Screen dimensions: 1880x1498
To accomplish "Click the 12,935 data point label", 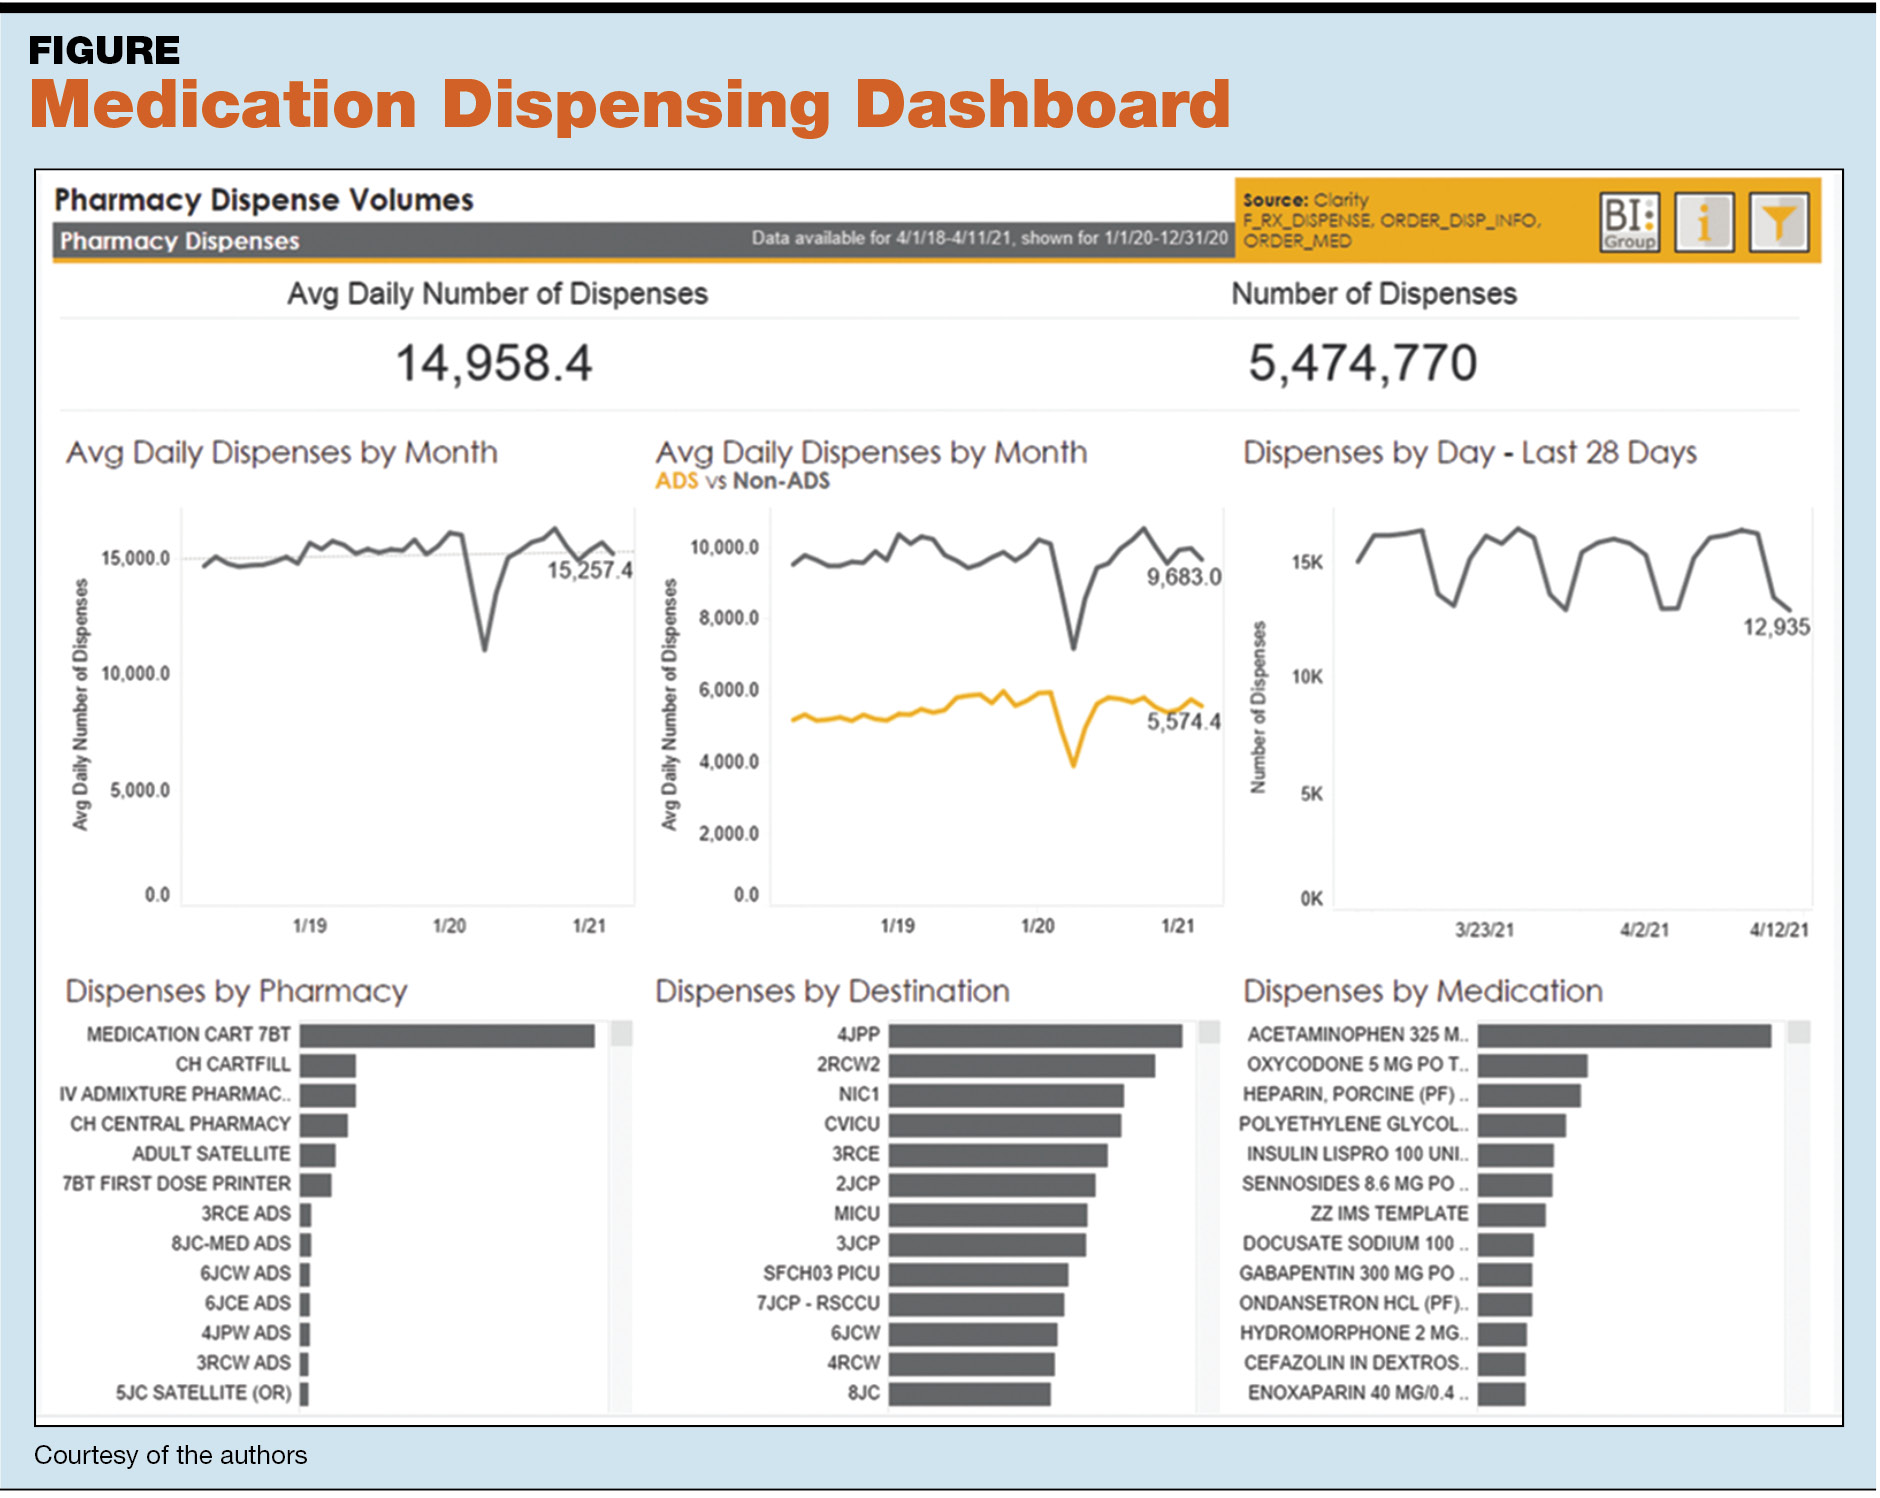I will (1776, 627).
